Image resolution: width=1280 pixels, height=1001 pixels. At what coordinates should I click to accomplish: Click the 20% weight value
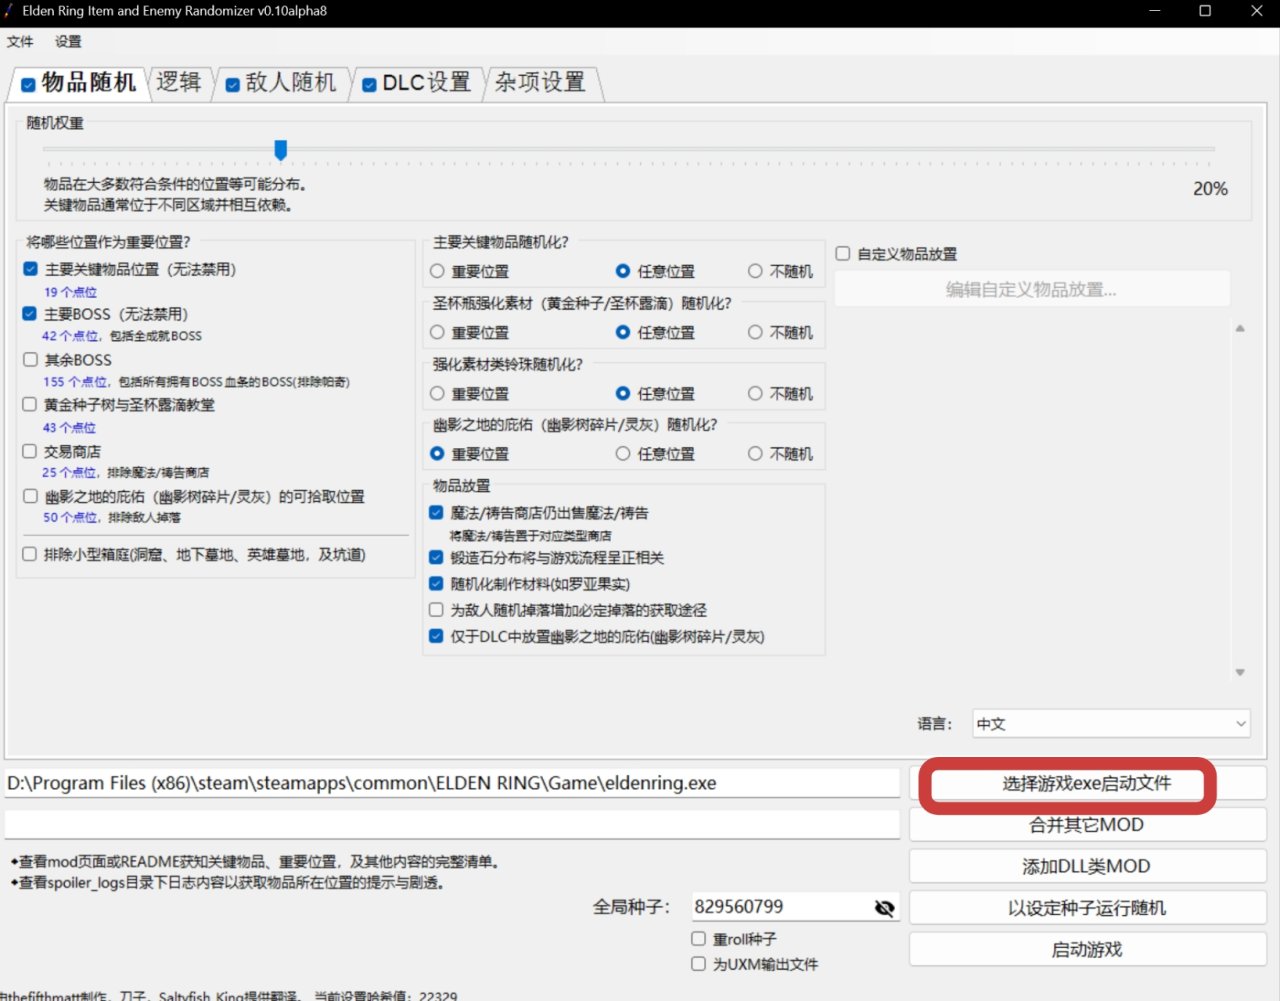[1210, 189]
